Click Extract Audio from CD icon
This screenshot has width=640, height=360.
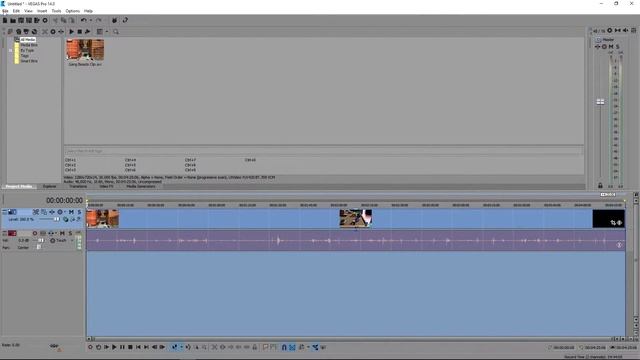click(x=26, y=31)
